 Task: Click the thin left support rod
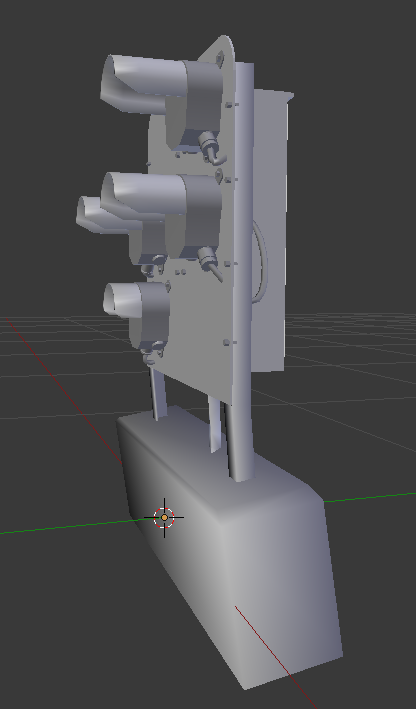(157, 393)
